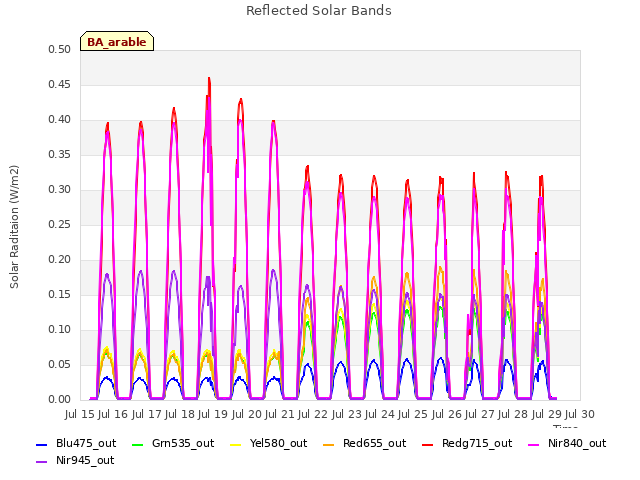Click the Jul 23 x-axis date label
Viewport: 640px width, 480px height.
pos(347,414)
